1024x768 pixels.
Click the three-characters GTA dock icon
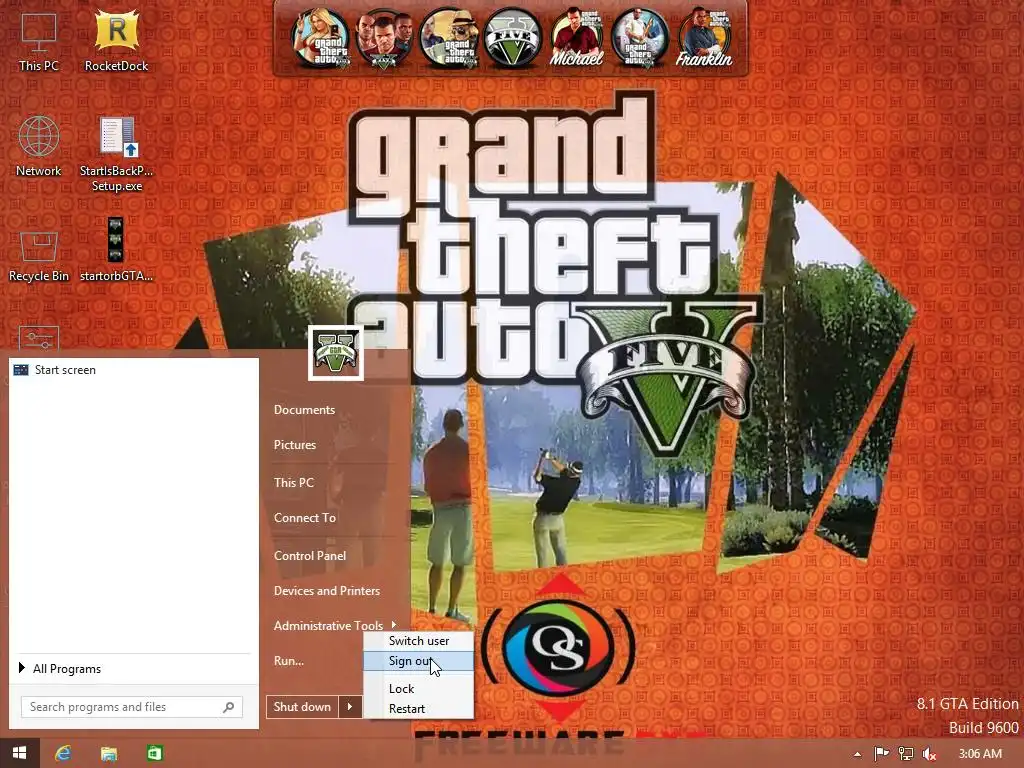click(x=384, y=38)
